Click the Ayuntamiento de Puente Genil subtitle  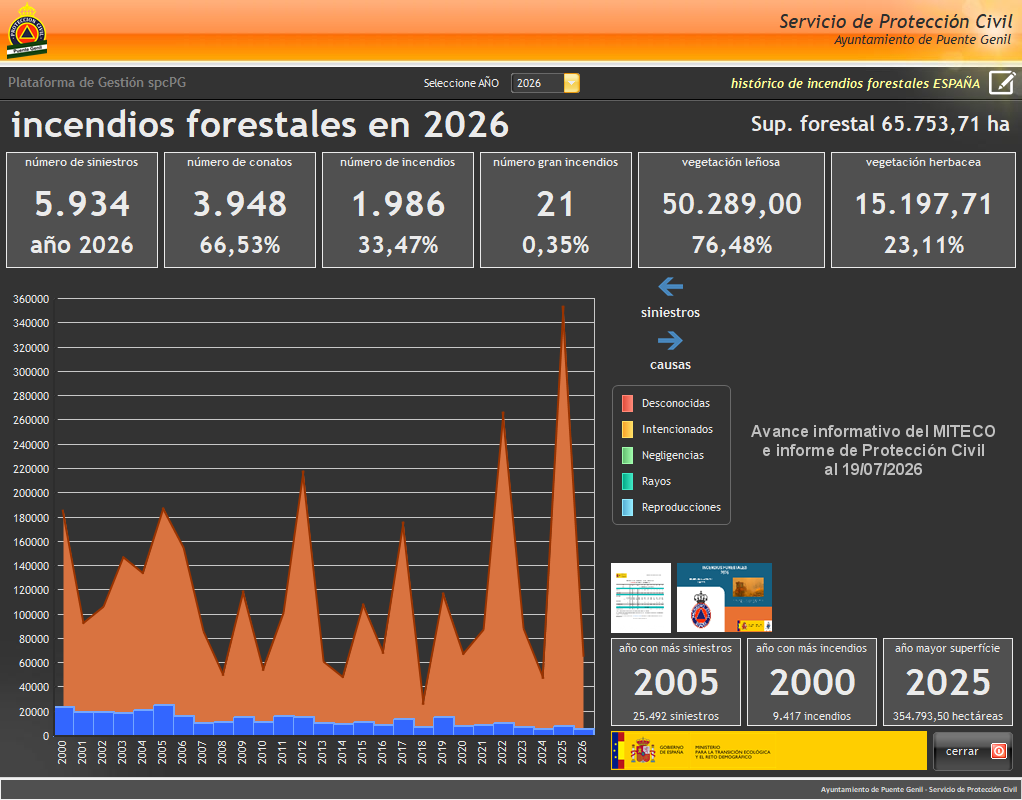922,40
